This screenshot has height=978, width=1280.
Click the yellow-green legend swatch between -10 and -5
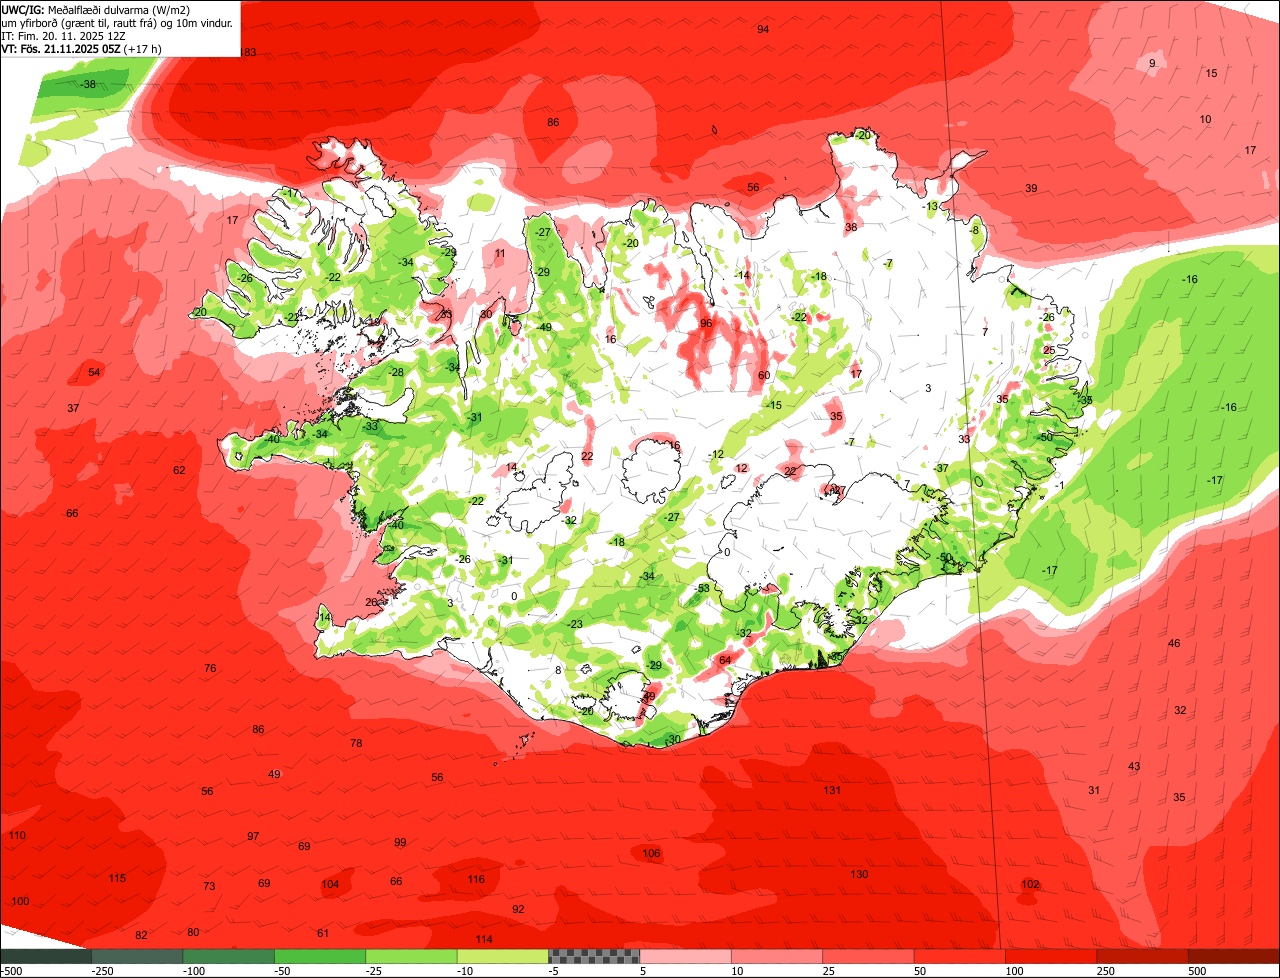[x=502, y=956]
